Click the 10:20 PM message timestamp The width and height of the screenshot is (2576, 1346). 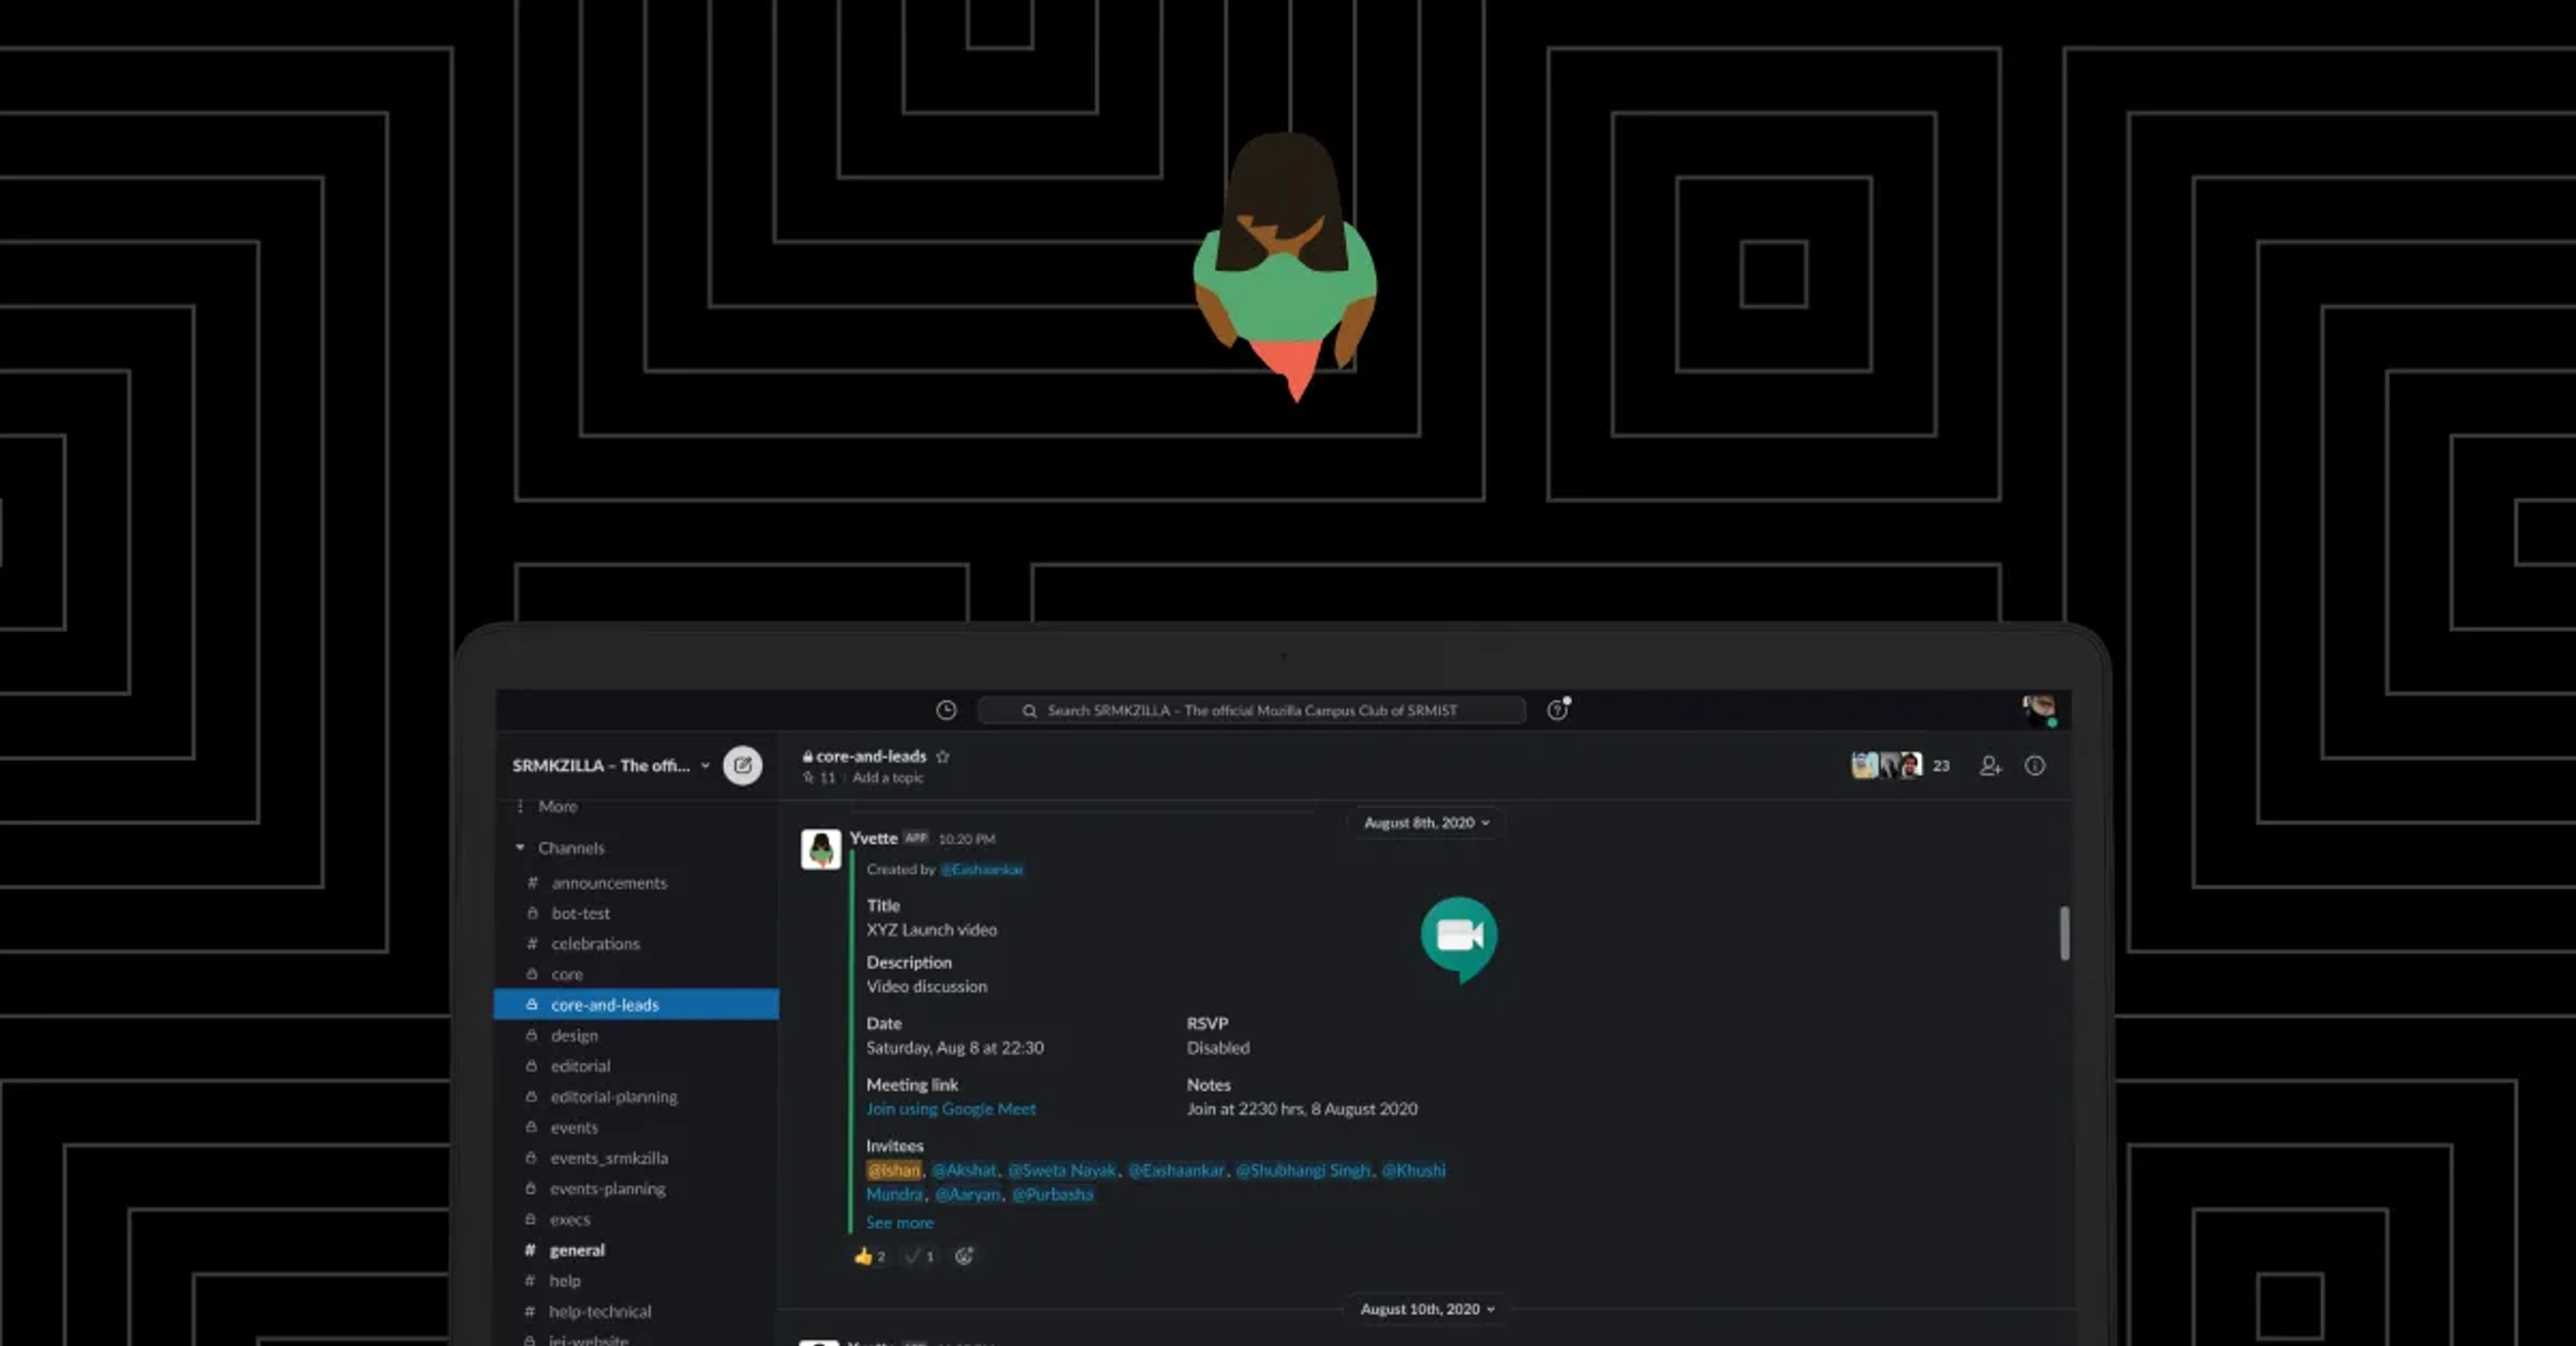pos(967,839)
